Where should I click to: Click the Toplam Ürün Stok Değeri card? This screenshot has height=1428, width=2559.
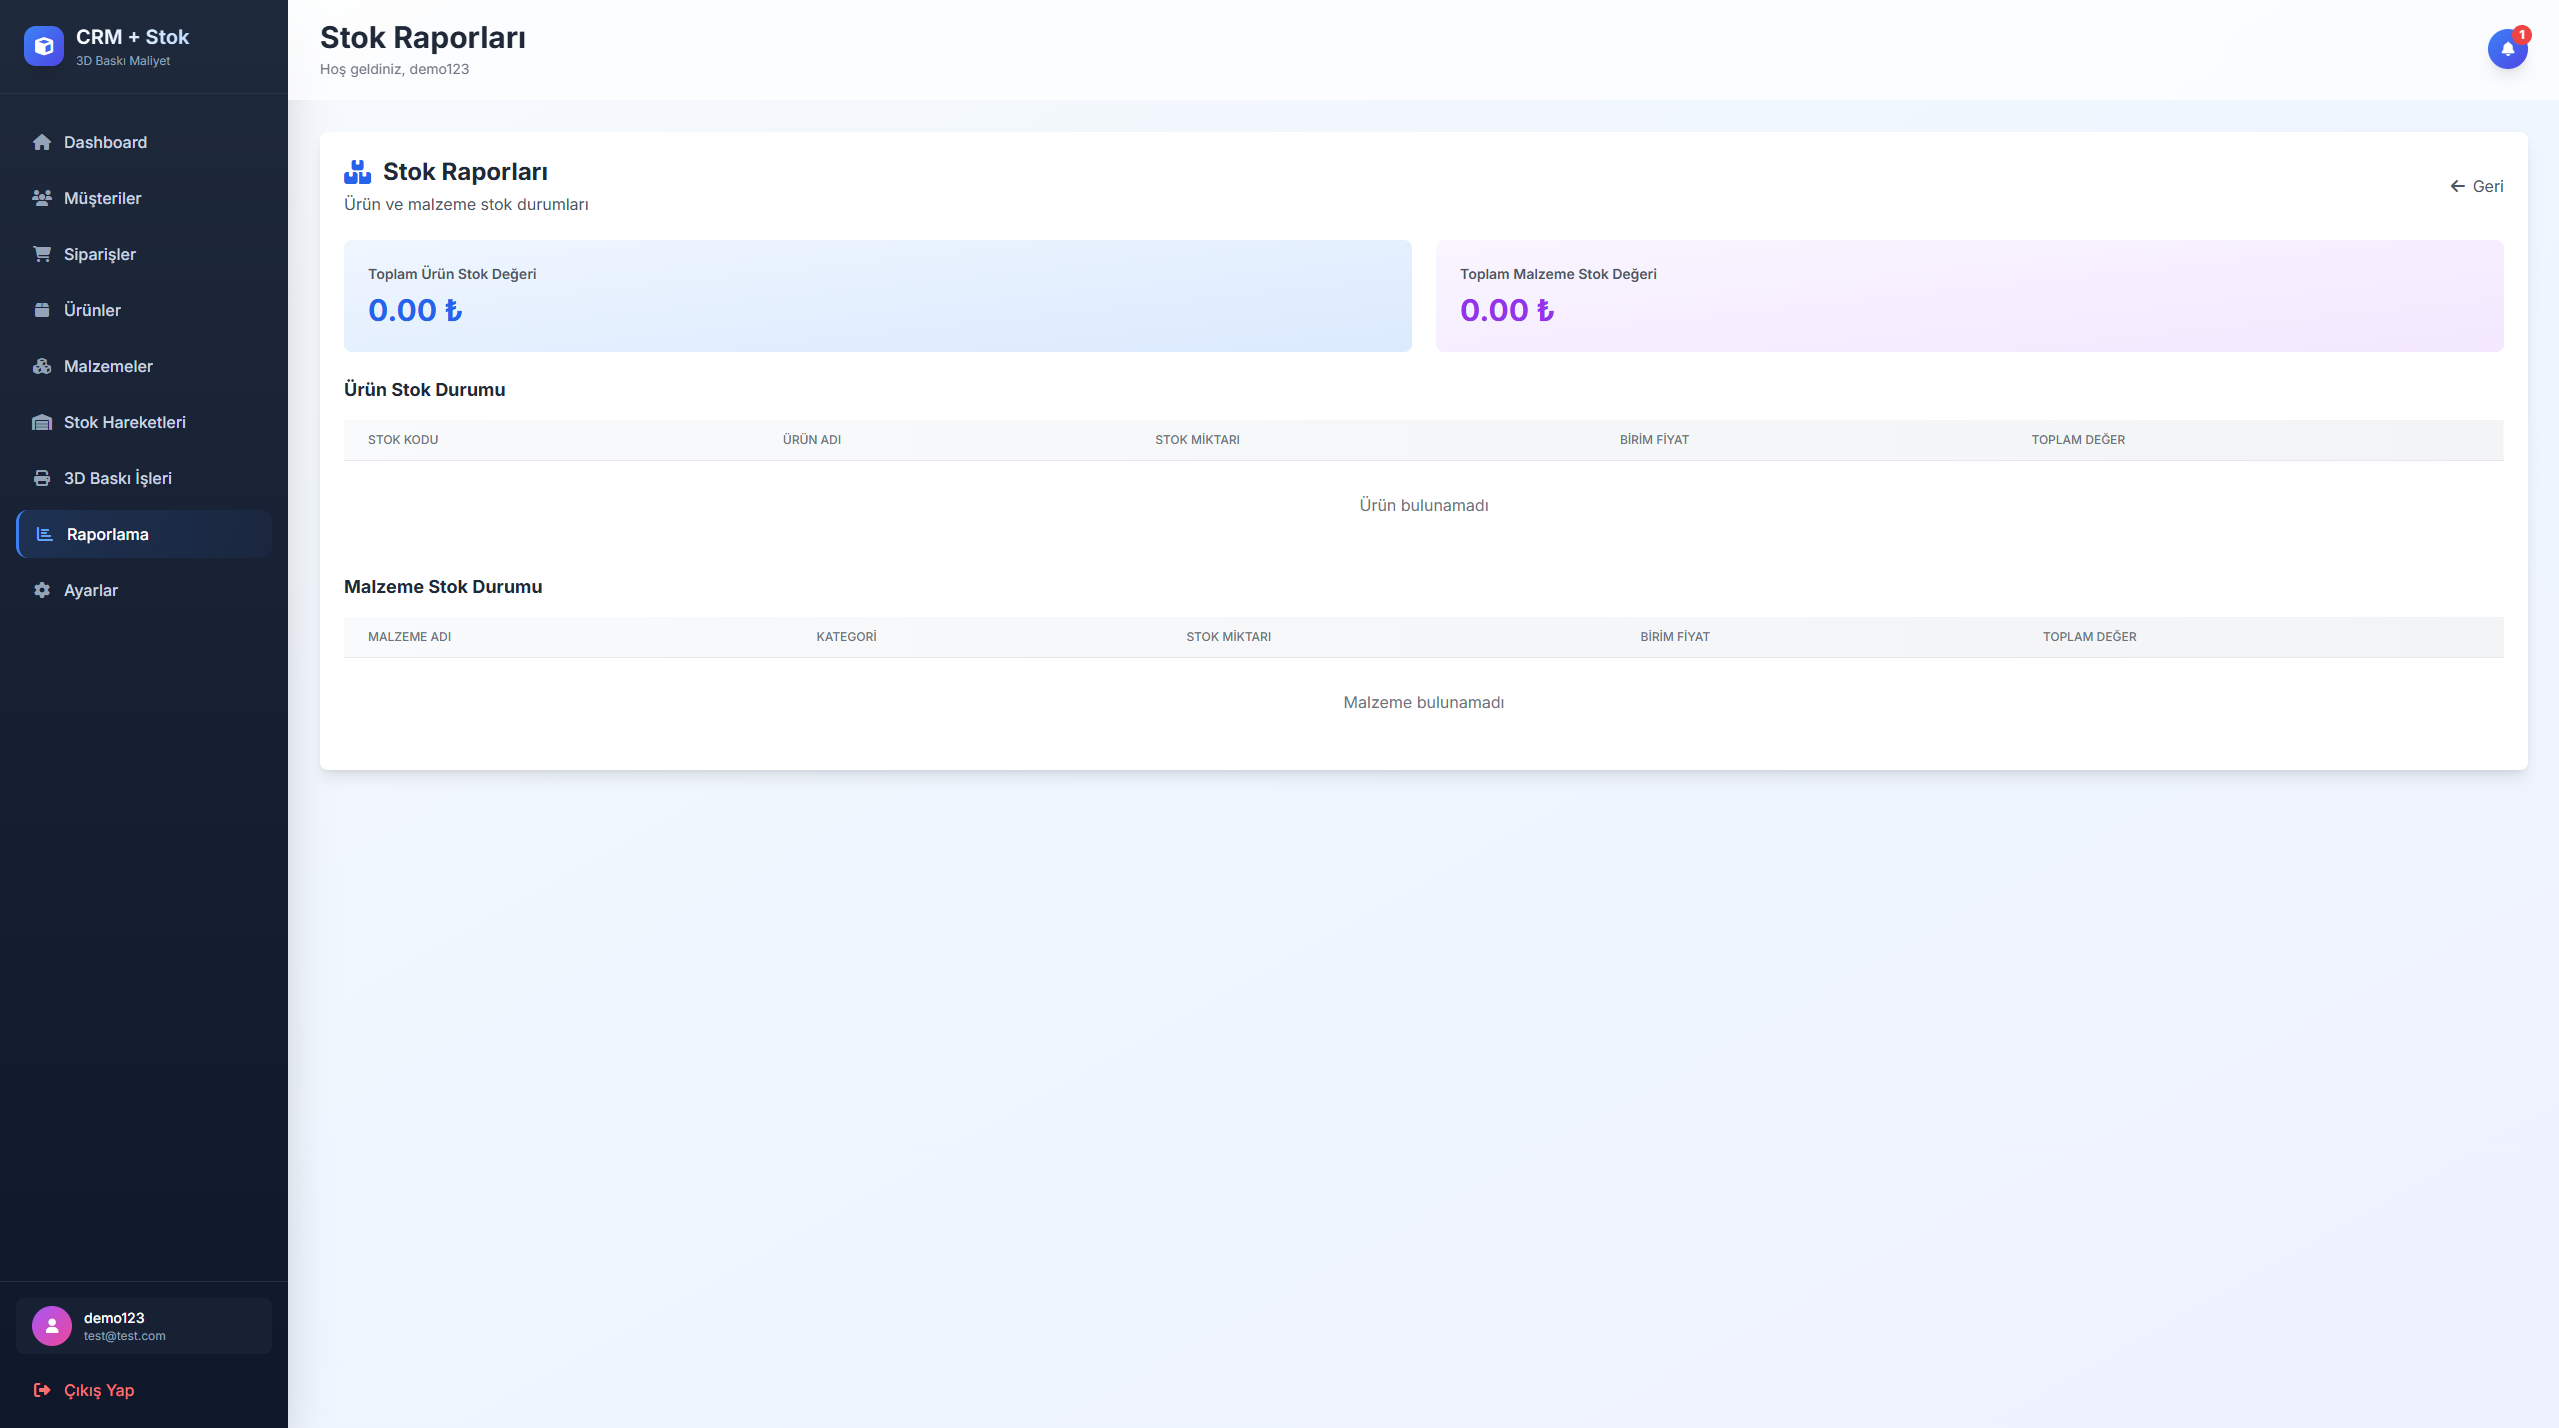pos(877,295)
